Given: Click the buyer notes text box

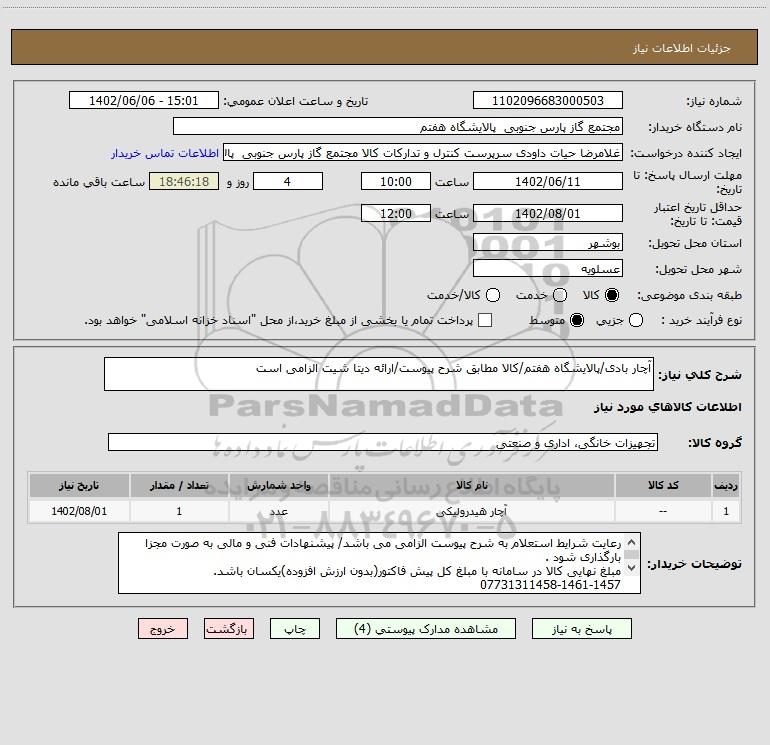Looking at the screenshot, I should coord(379,563).
